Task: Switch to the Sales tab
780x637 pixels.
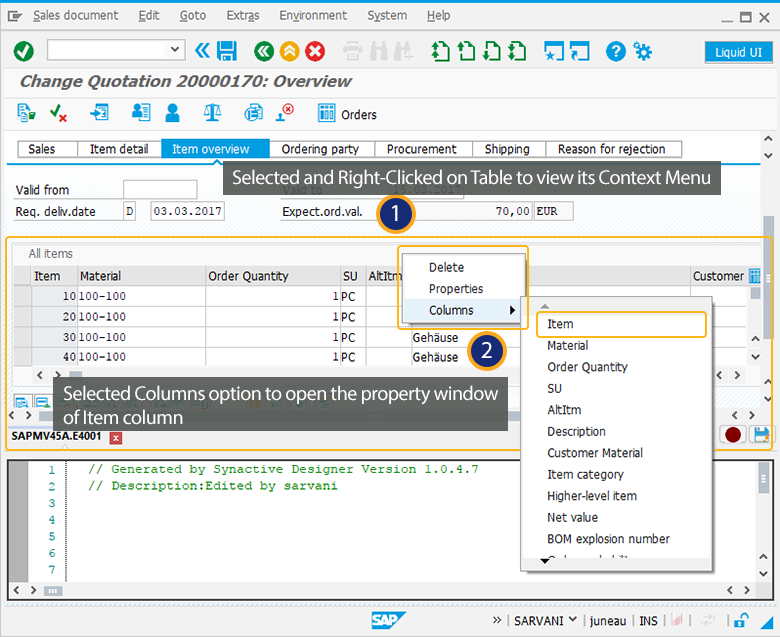Action: pos(47,149)
